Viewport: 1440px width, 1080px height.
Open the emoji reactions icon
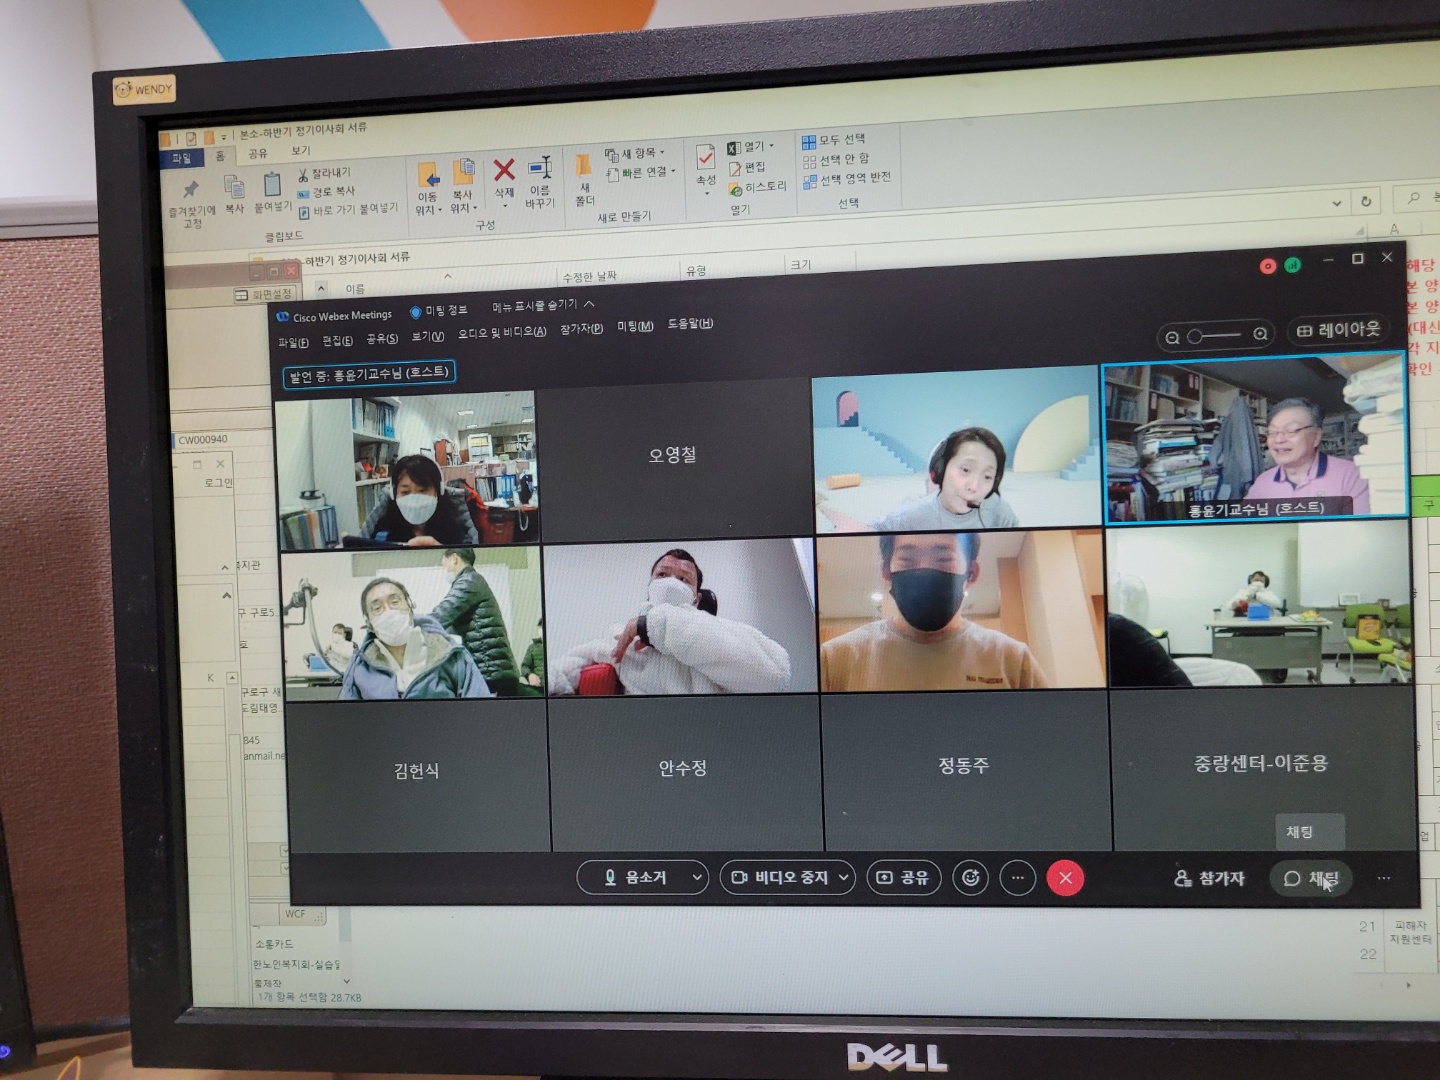point(970,877)
